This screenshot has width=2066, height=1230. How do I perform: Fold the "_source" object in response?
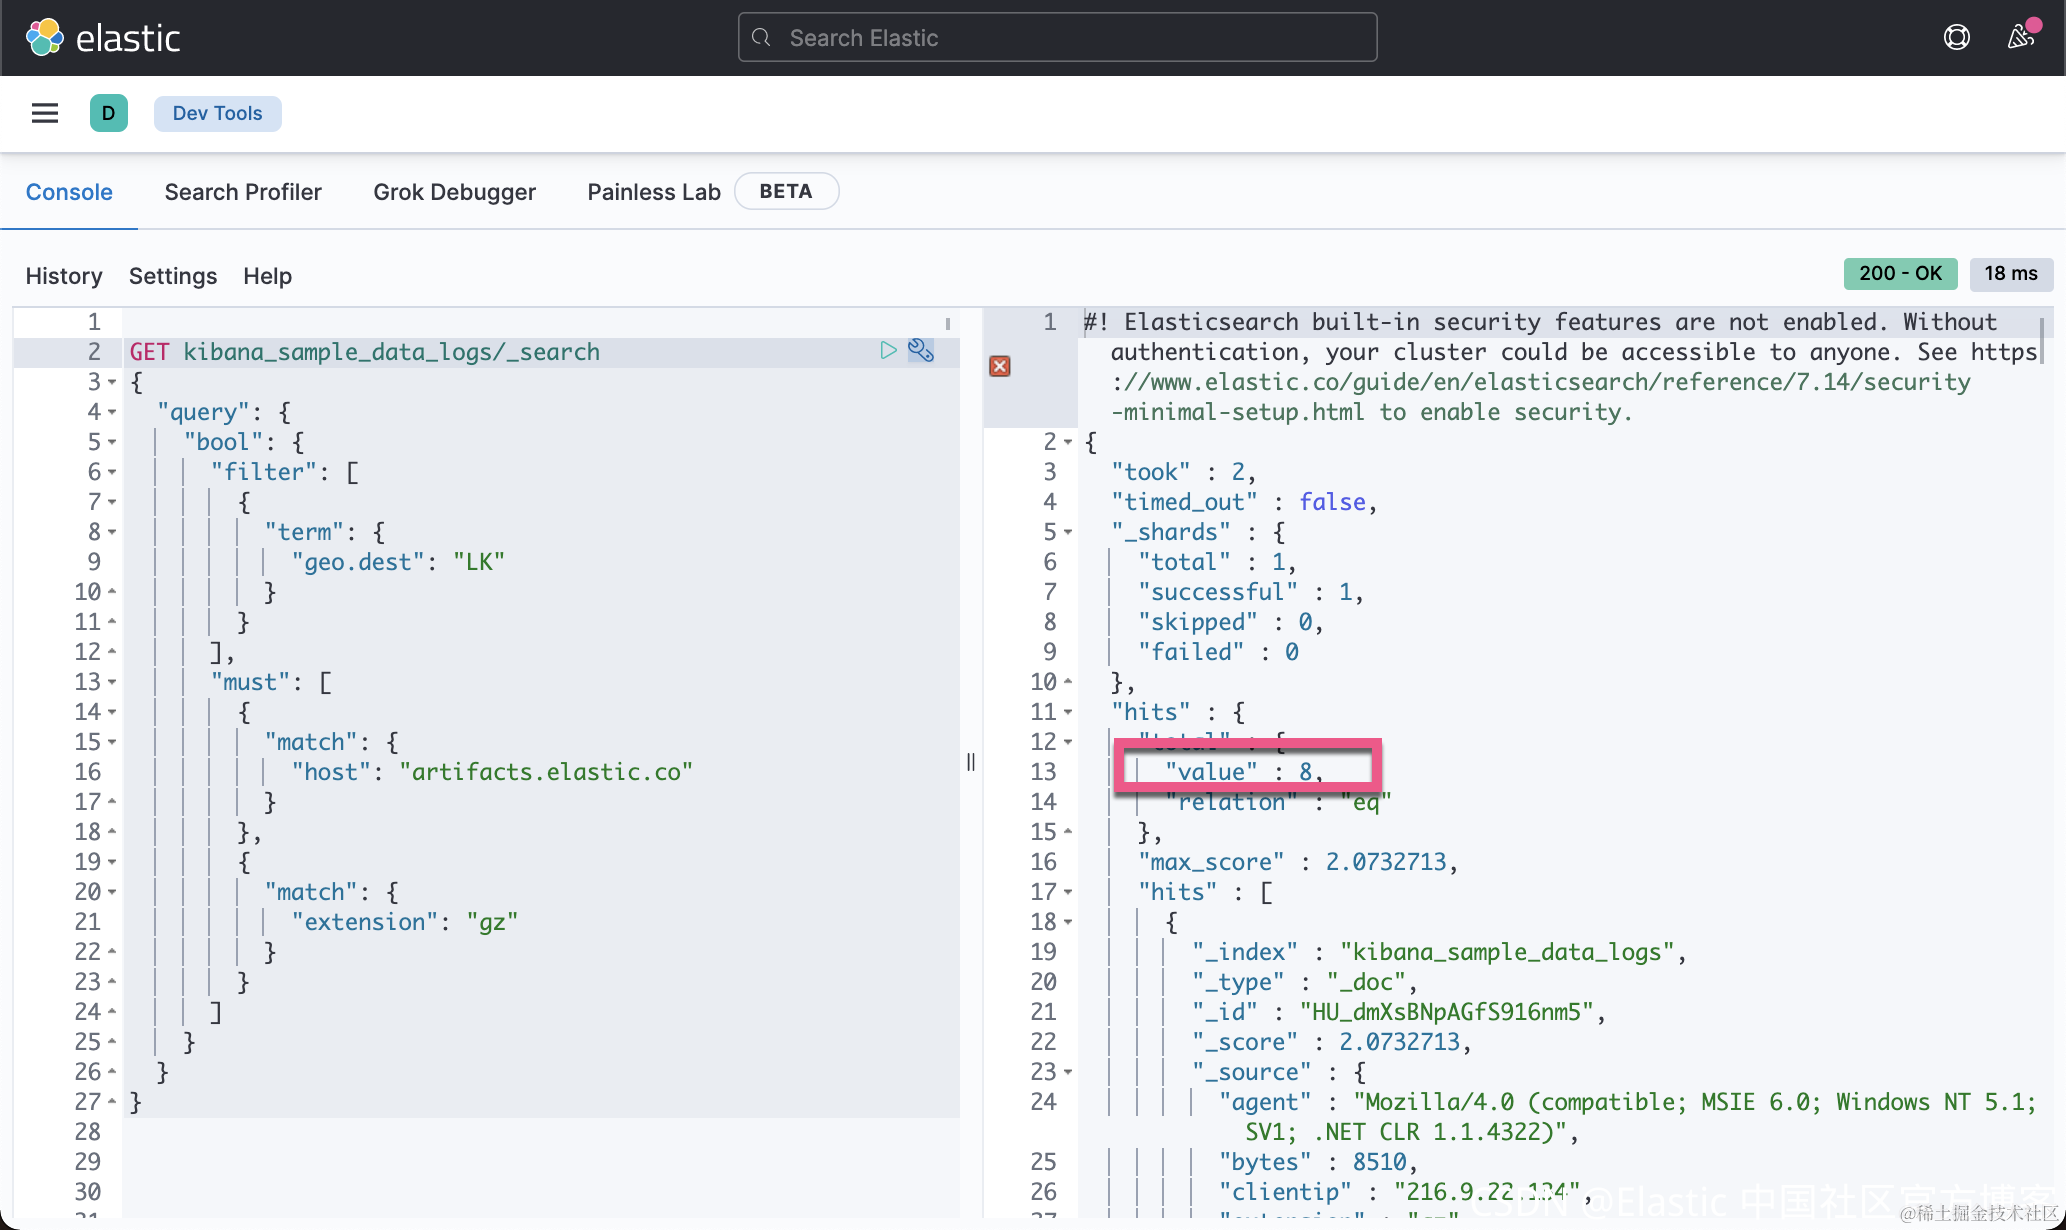pos(1068,1072)
